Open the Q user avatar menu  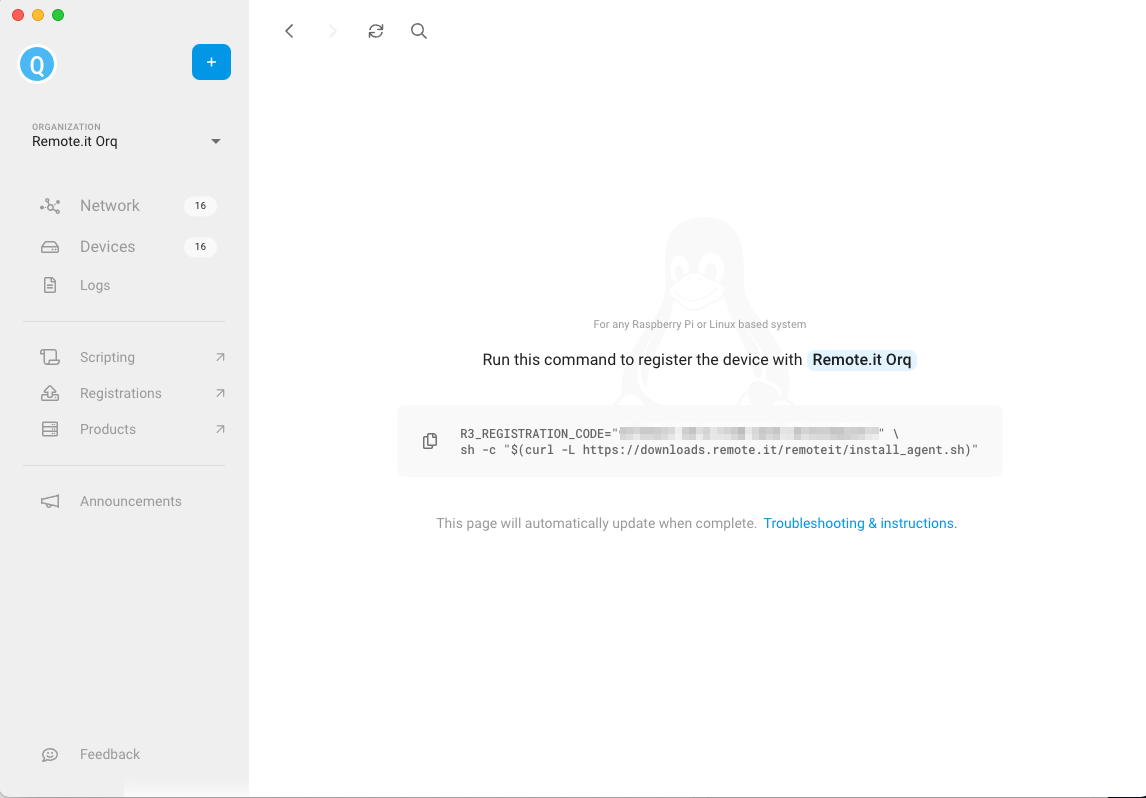tap(37, 64)
